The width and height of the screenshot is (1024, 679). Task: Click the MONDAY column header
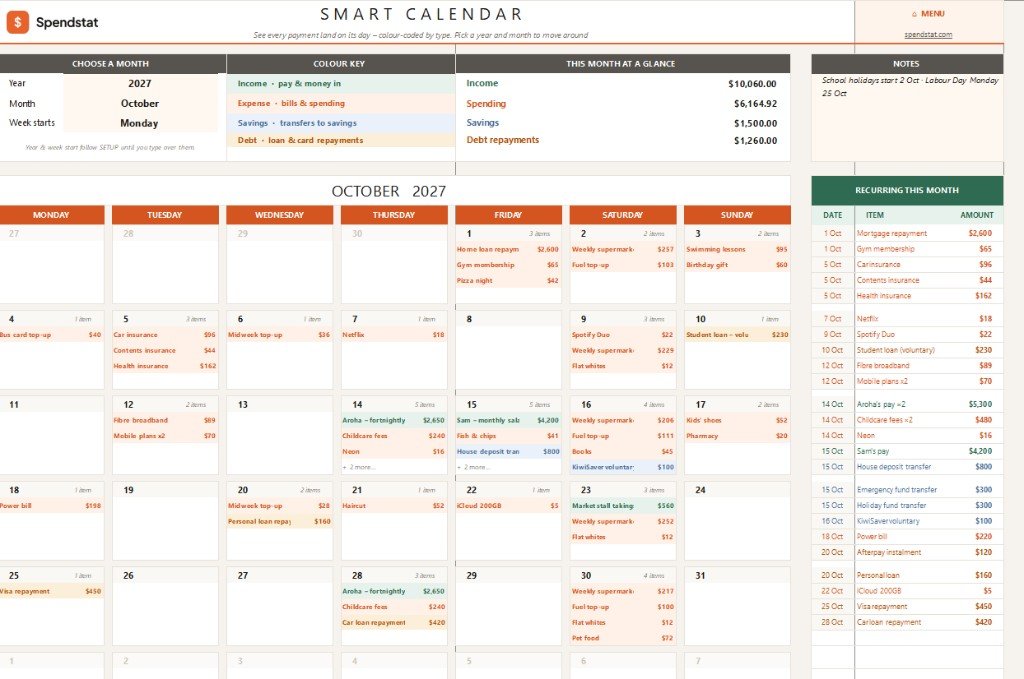tap(51, 215)
